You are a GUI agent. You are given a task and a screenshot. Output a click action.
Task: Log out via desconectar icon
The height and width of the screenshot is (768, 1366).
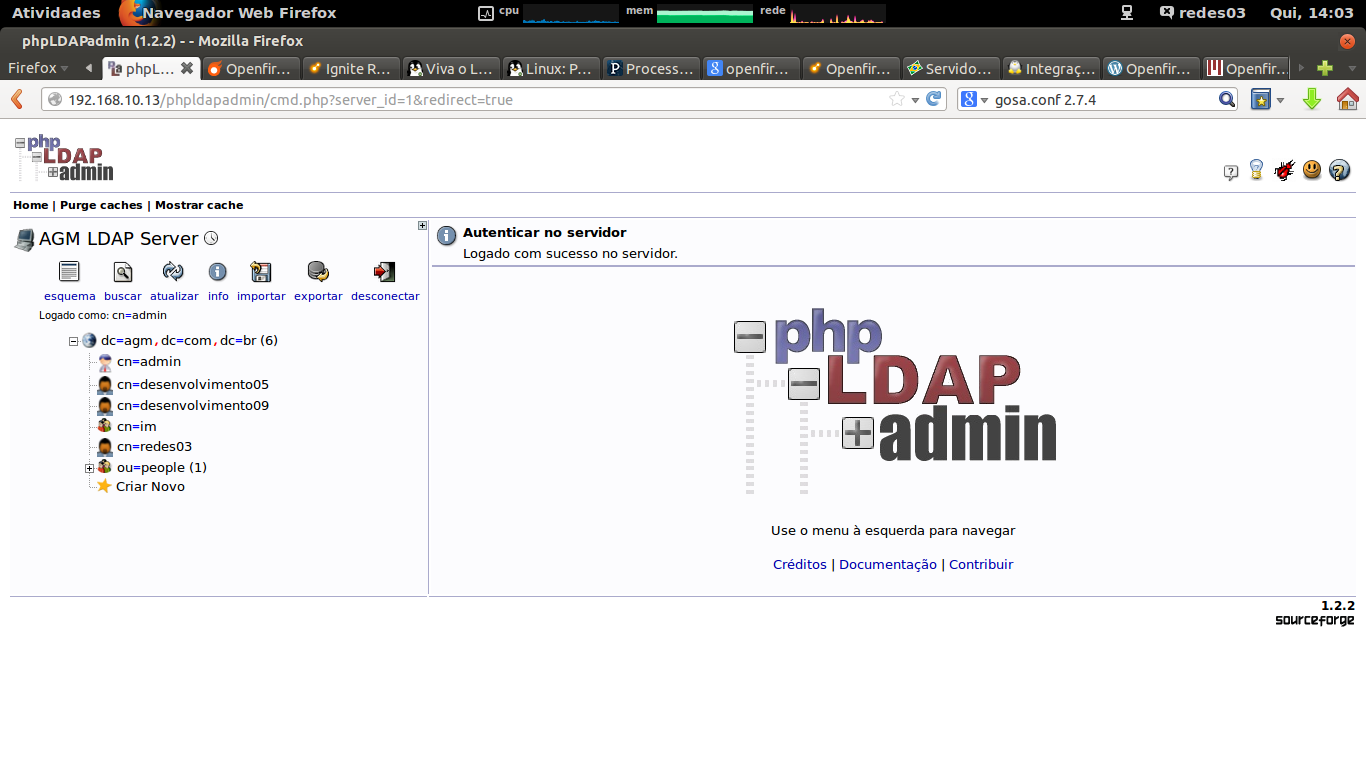pos(385,272)
